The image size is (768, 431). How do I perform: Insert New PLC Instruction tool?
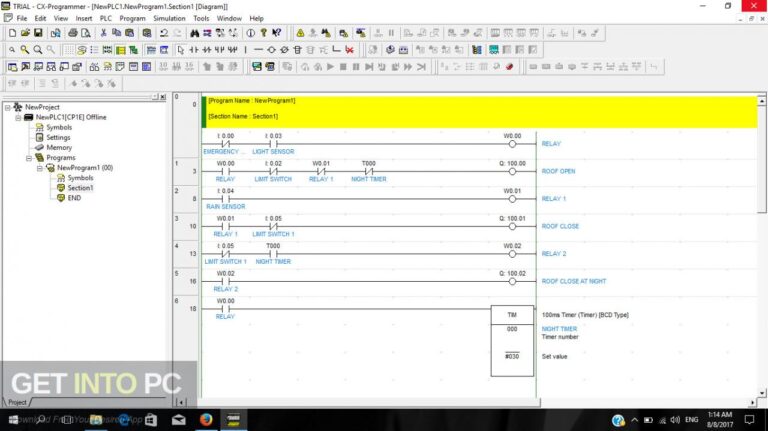coord(297,49)
